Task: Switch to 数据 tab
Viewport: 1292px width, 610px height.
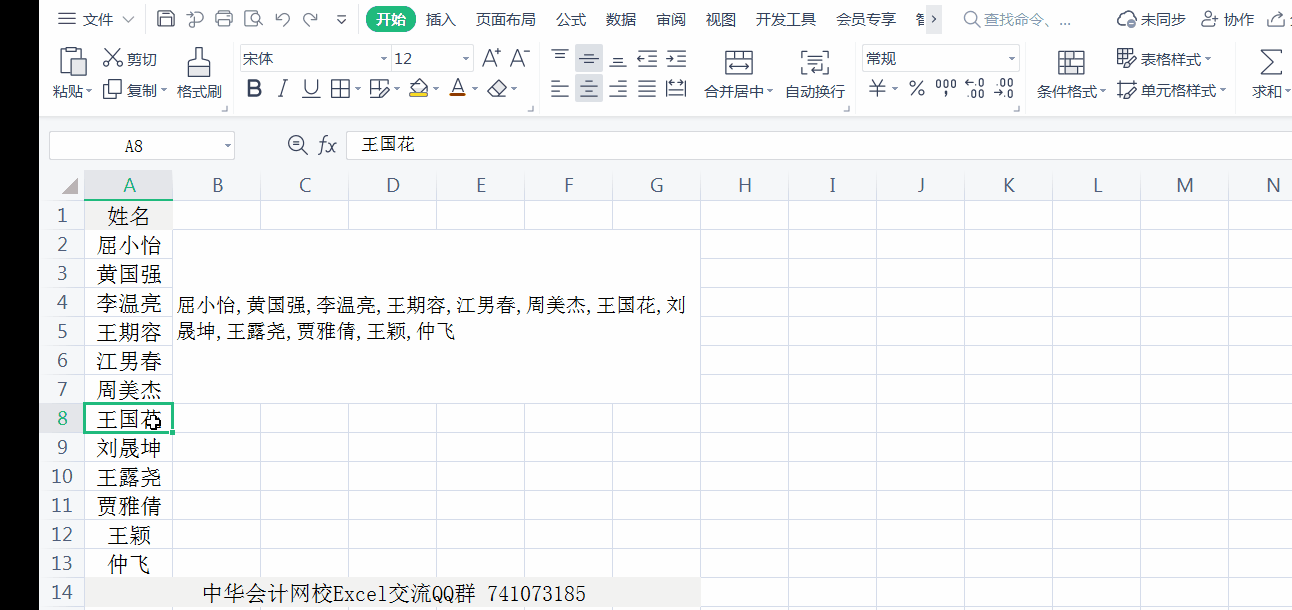Action: 621,19
